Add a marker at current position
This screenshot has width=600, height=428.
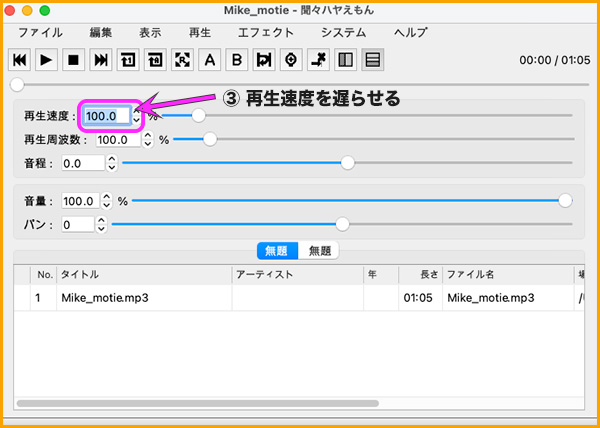click(x=291, y=60)
